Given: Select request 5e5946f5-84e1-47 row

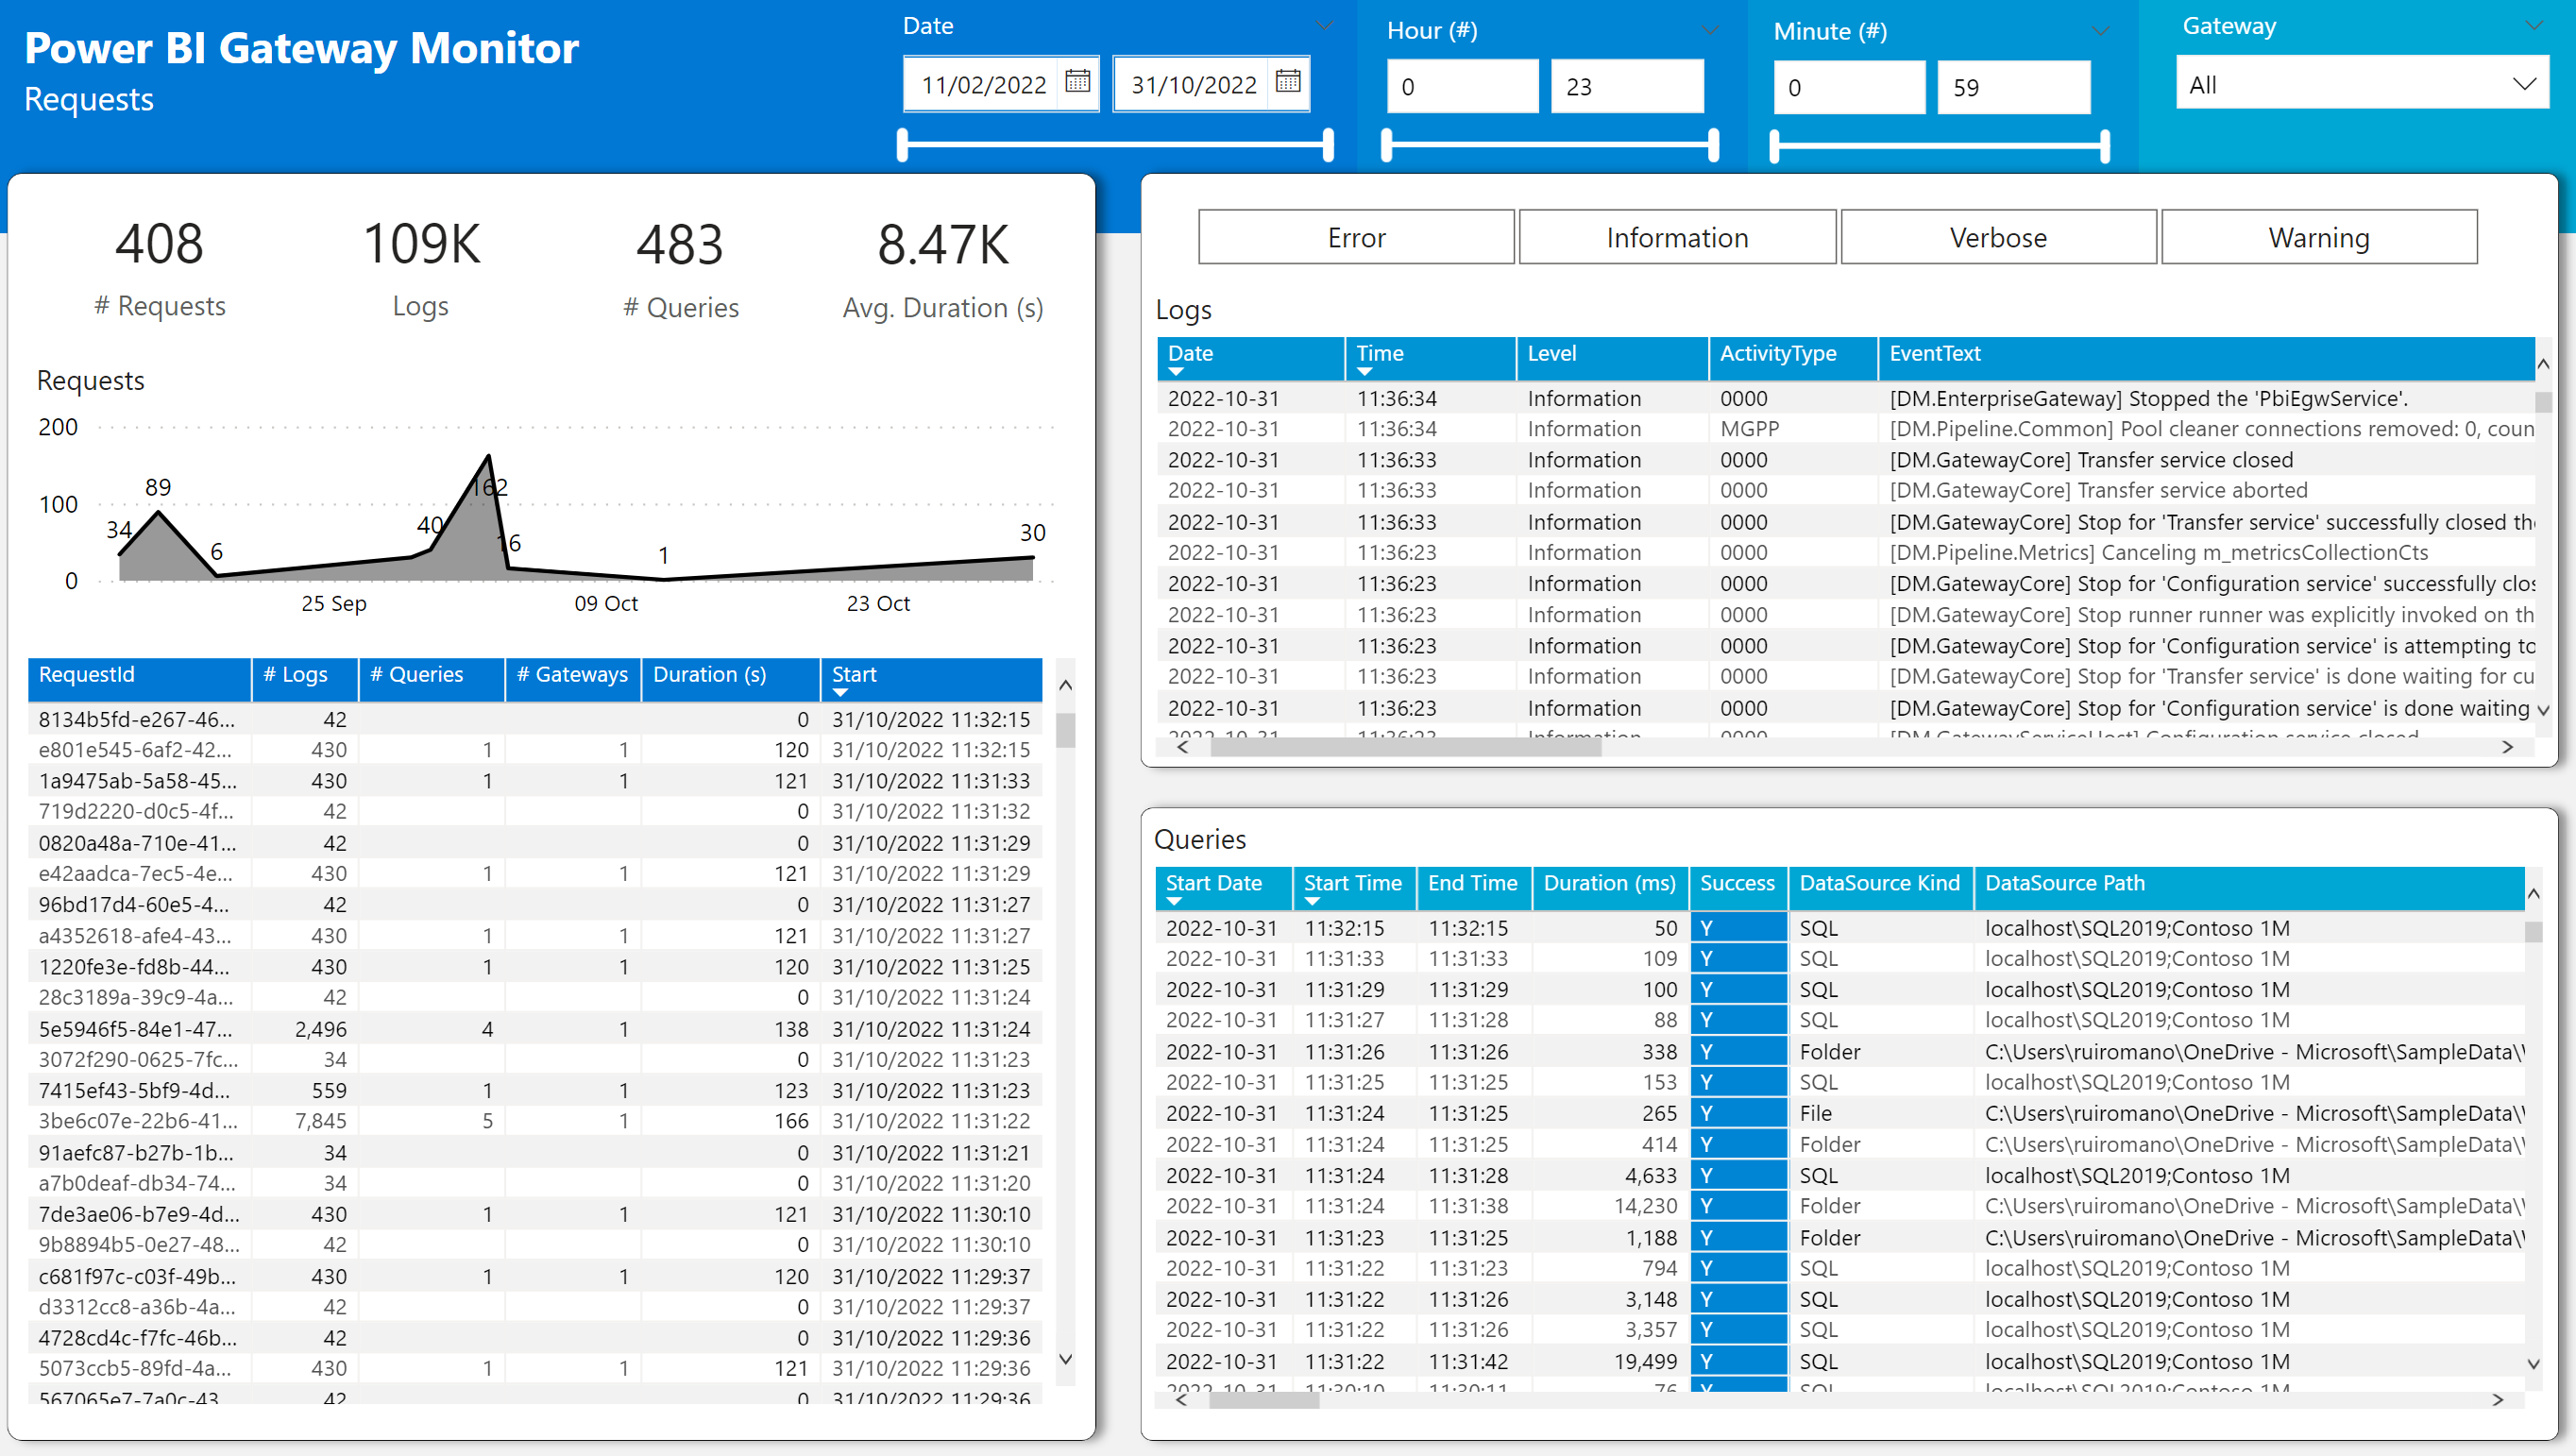Looking at the screenshot, I should [x=136, y=1028].
